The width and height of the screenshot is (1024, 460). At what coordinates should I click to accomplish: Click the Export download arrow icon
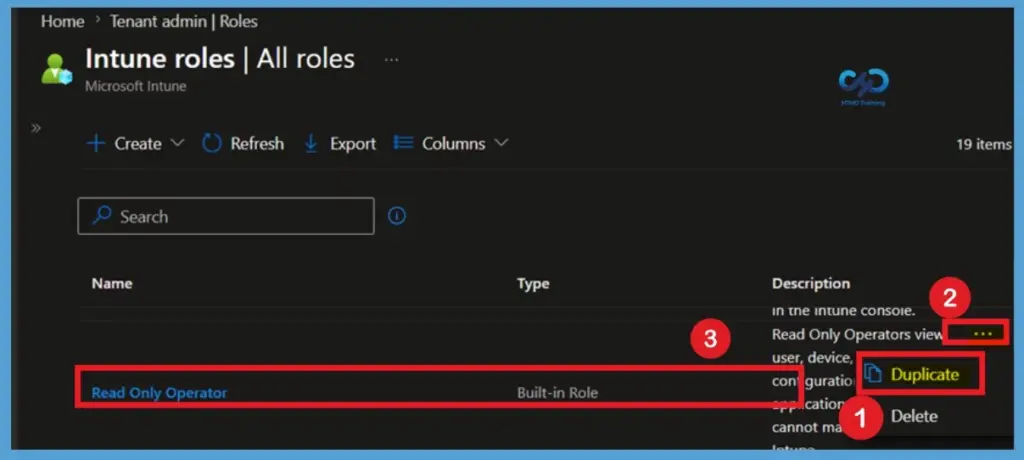(x=311, y=144)
